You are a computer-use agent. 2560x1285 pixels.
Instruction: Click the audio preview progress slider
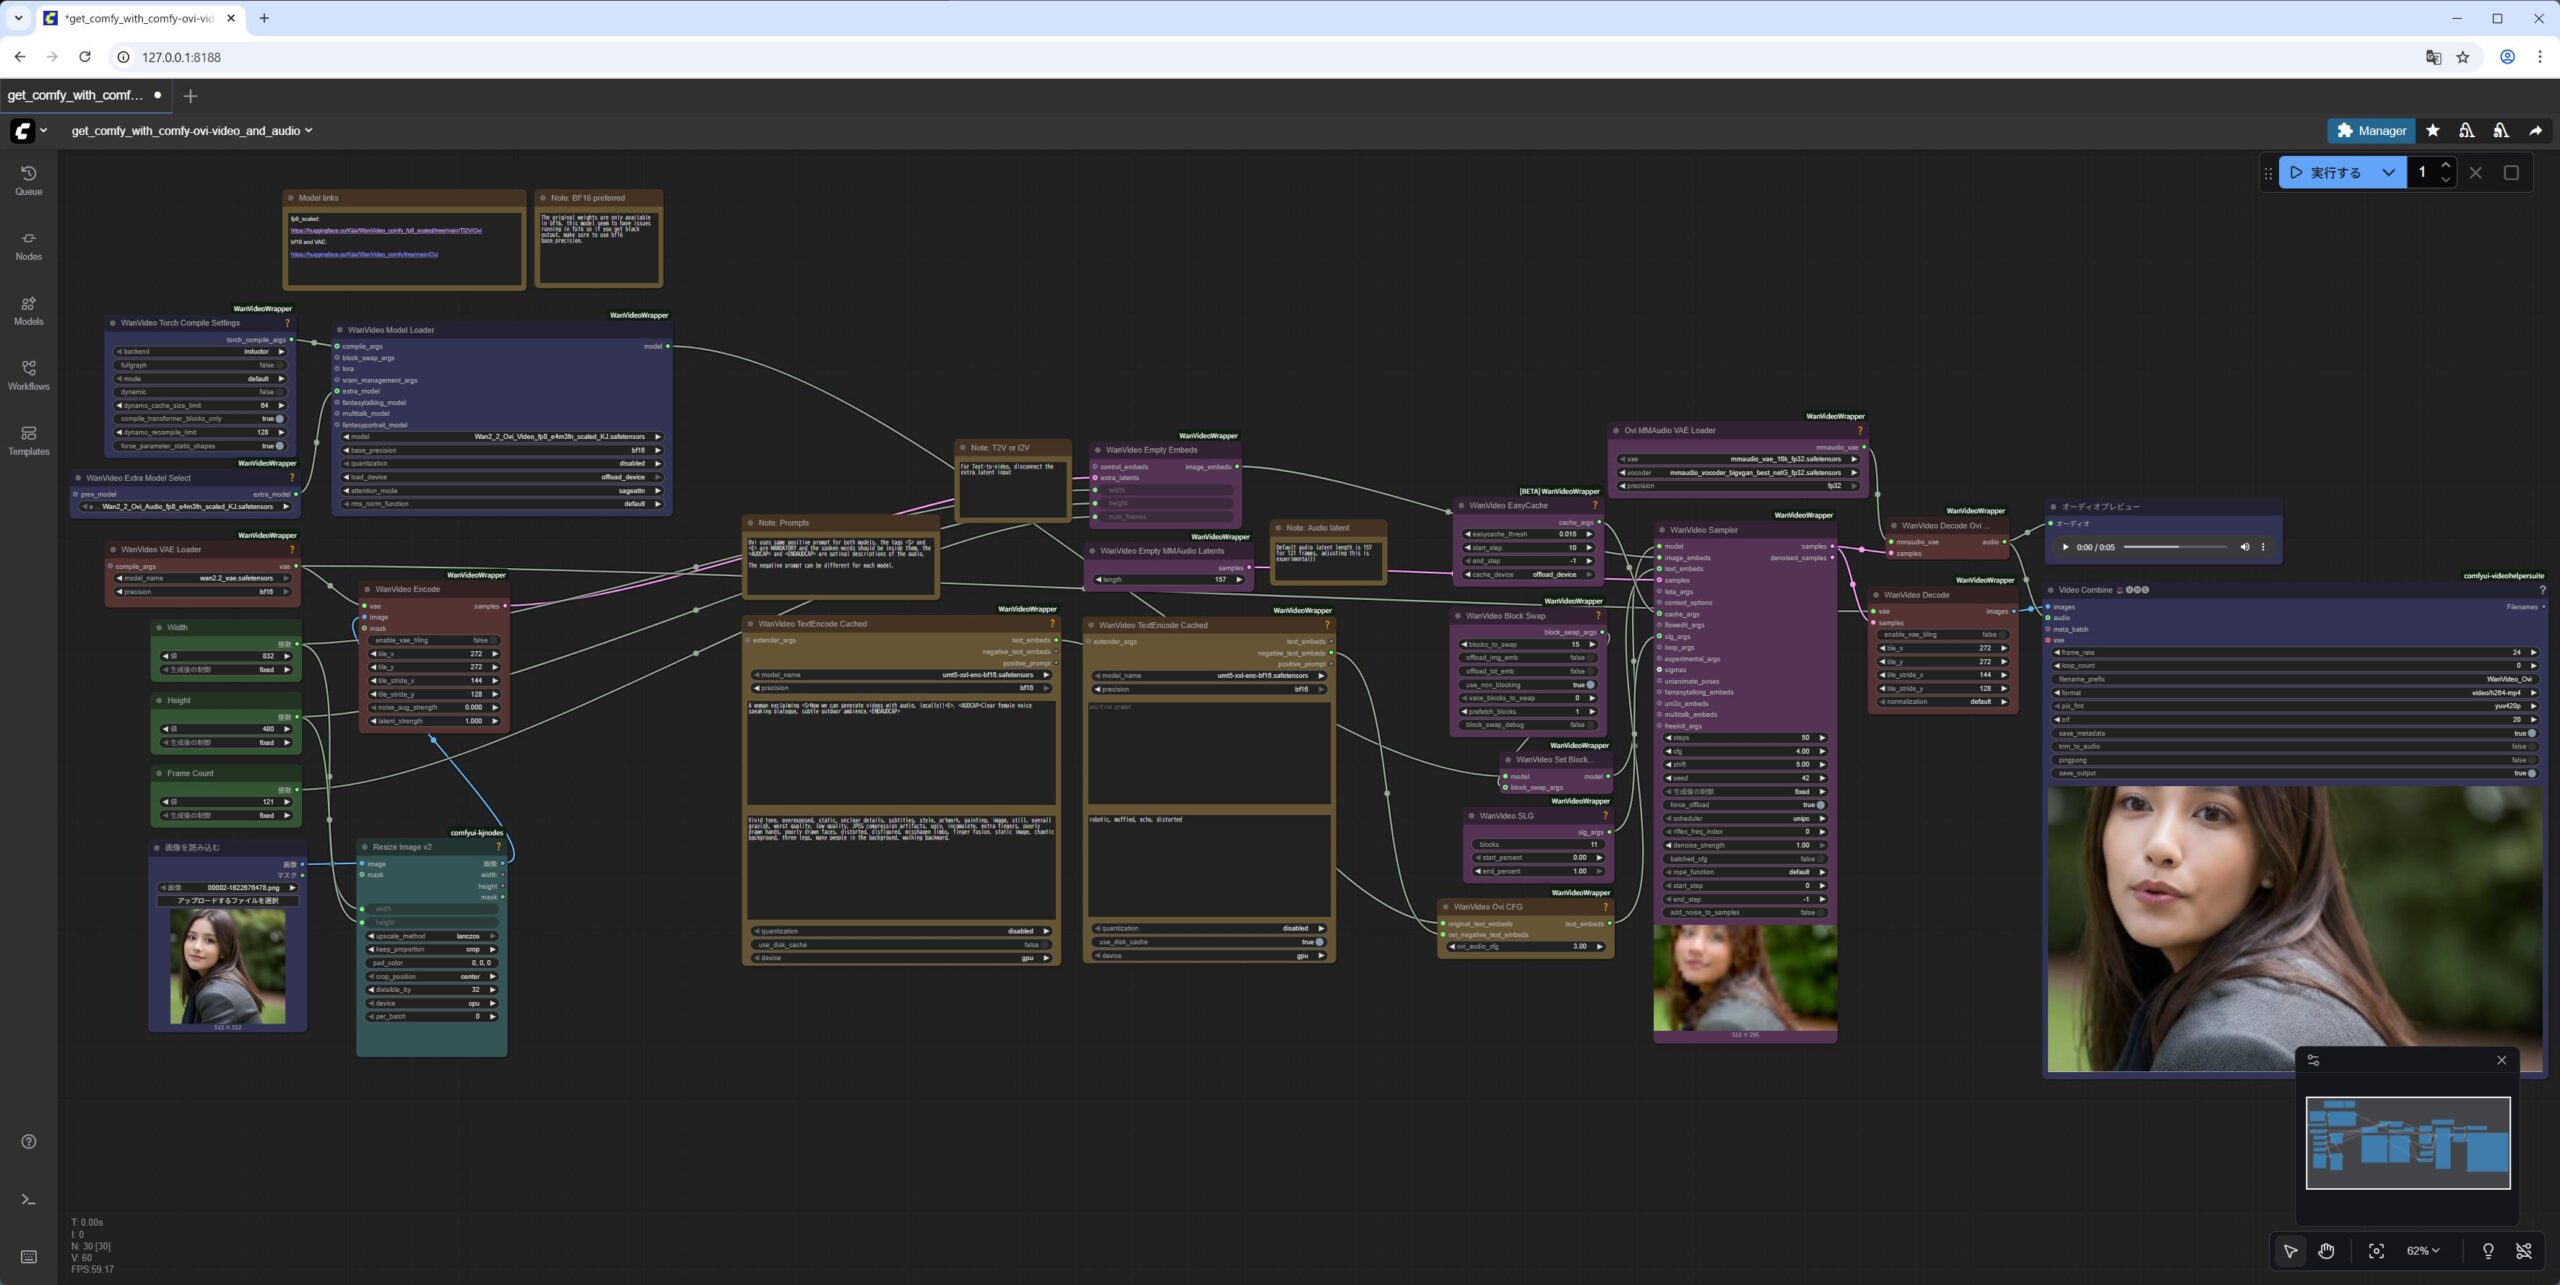(2175, 547)
